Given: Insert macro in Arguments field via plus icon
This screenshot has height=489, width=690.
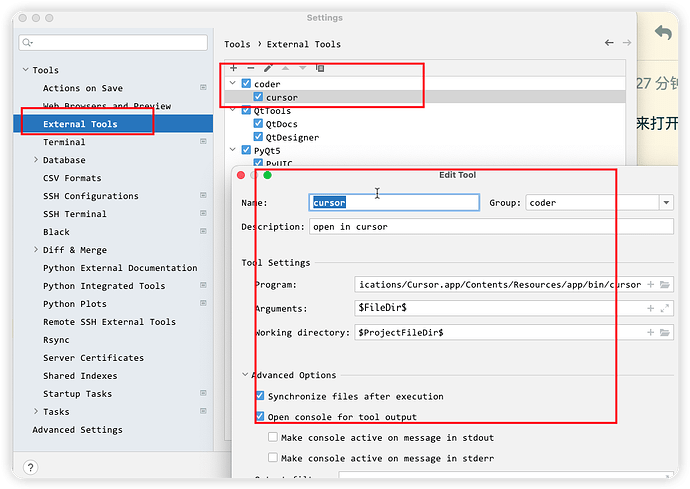Looking at the screenshot, I should point(650,309).
